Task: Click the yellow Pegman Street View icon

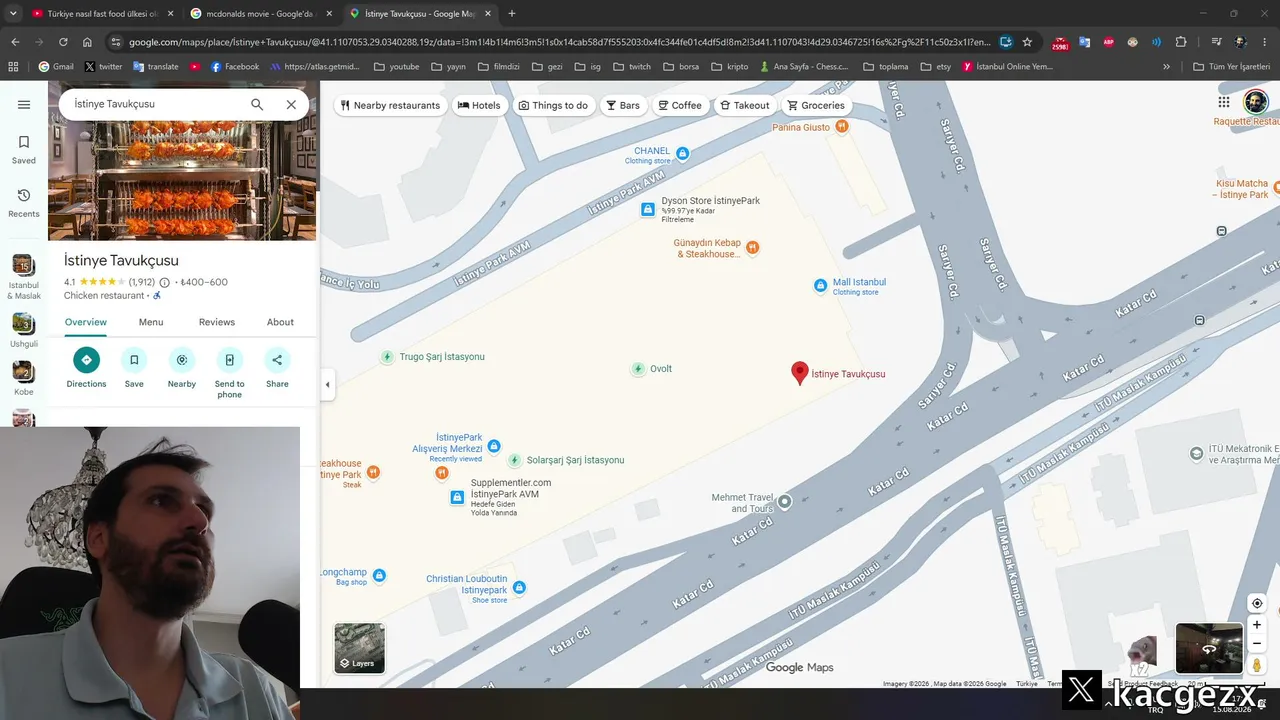Action: tap(1257, 665)
